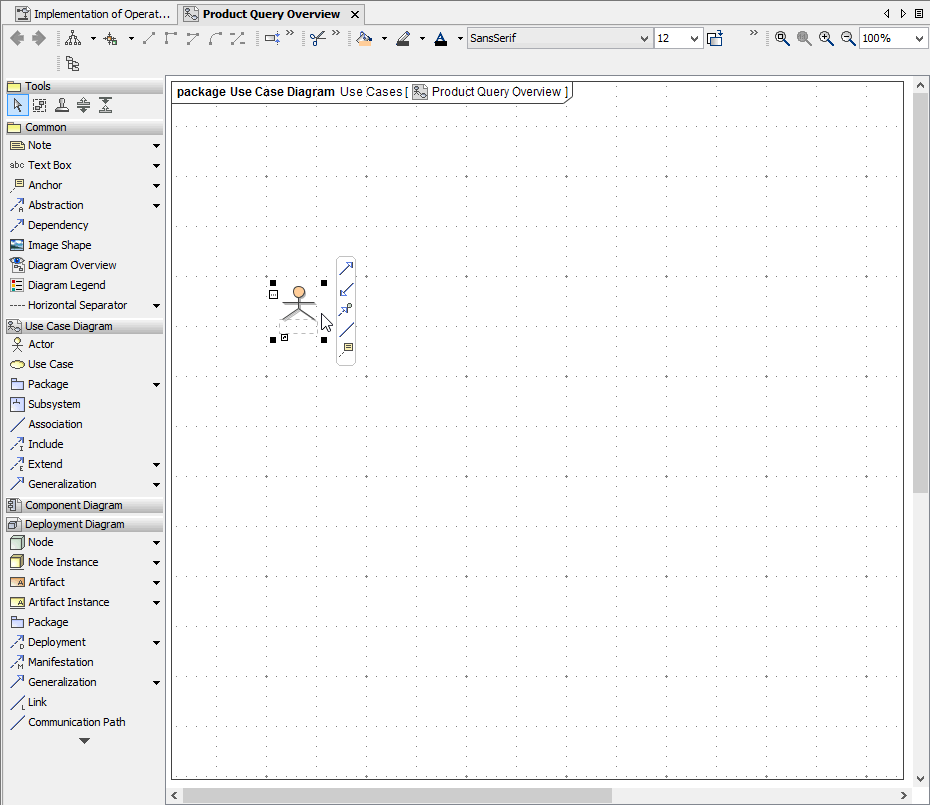
Task: Click the forward navigation arrow in the toolbar
Action: click(x=38, y=38)
